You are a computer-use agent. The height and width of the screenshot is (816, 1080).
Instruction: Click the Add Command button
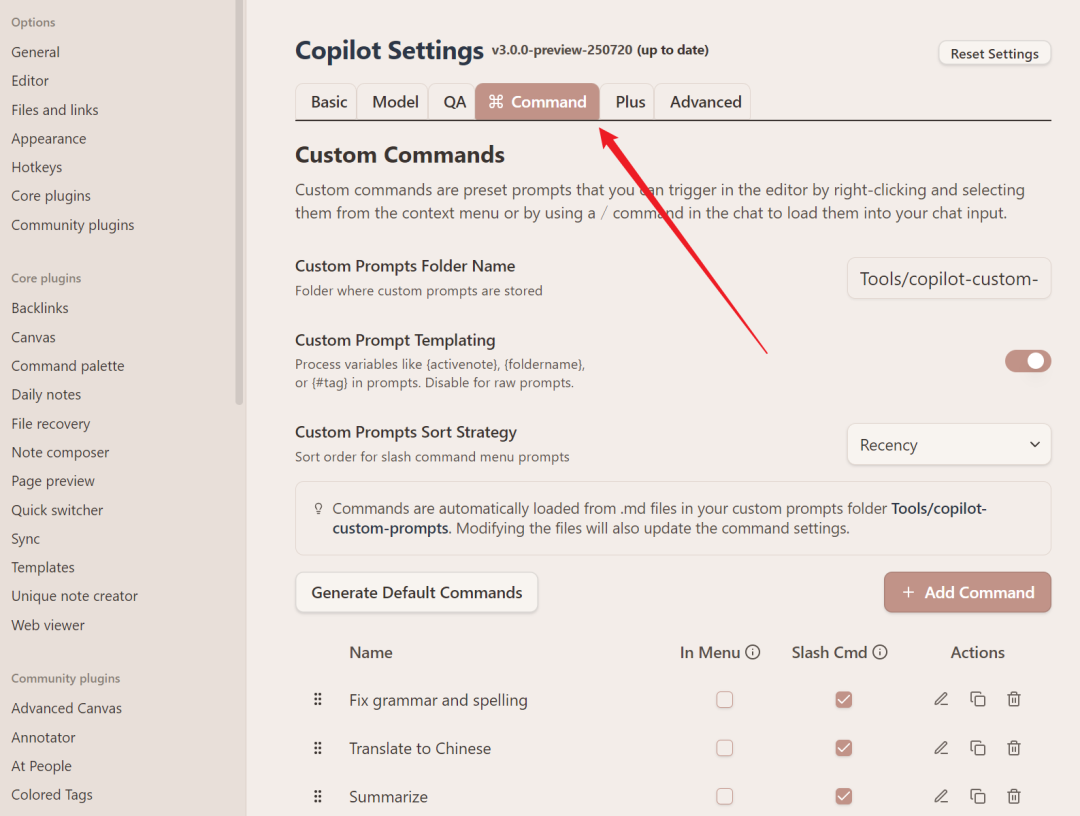(968, 592)
